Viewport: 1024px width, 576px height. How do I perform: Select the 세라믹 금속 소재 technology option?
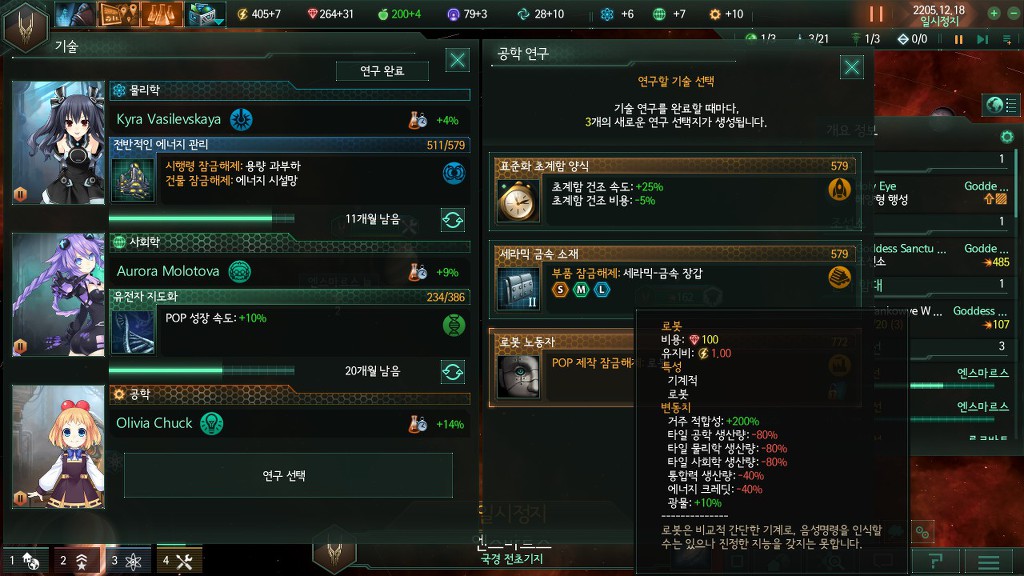tap(675, 280)
